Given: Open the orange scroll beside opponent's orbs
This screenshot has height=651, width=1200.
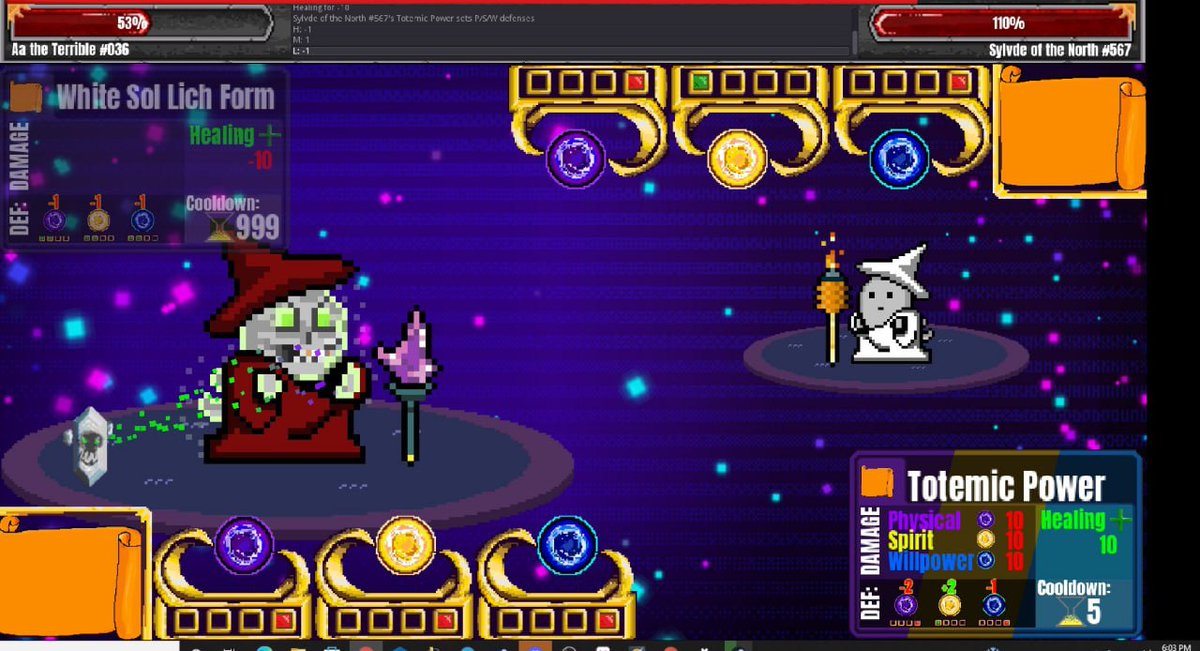Looking at the screenshot, I should tap(1070, 131).
